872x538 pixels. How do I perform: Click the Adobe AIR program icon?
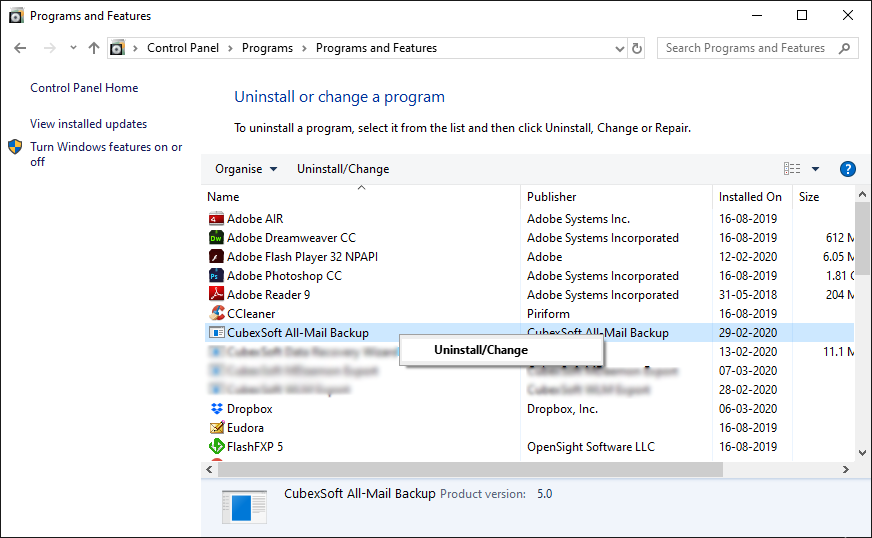click(x=216, y=219)
